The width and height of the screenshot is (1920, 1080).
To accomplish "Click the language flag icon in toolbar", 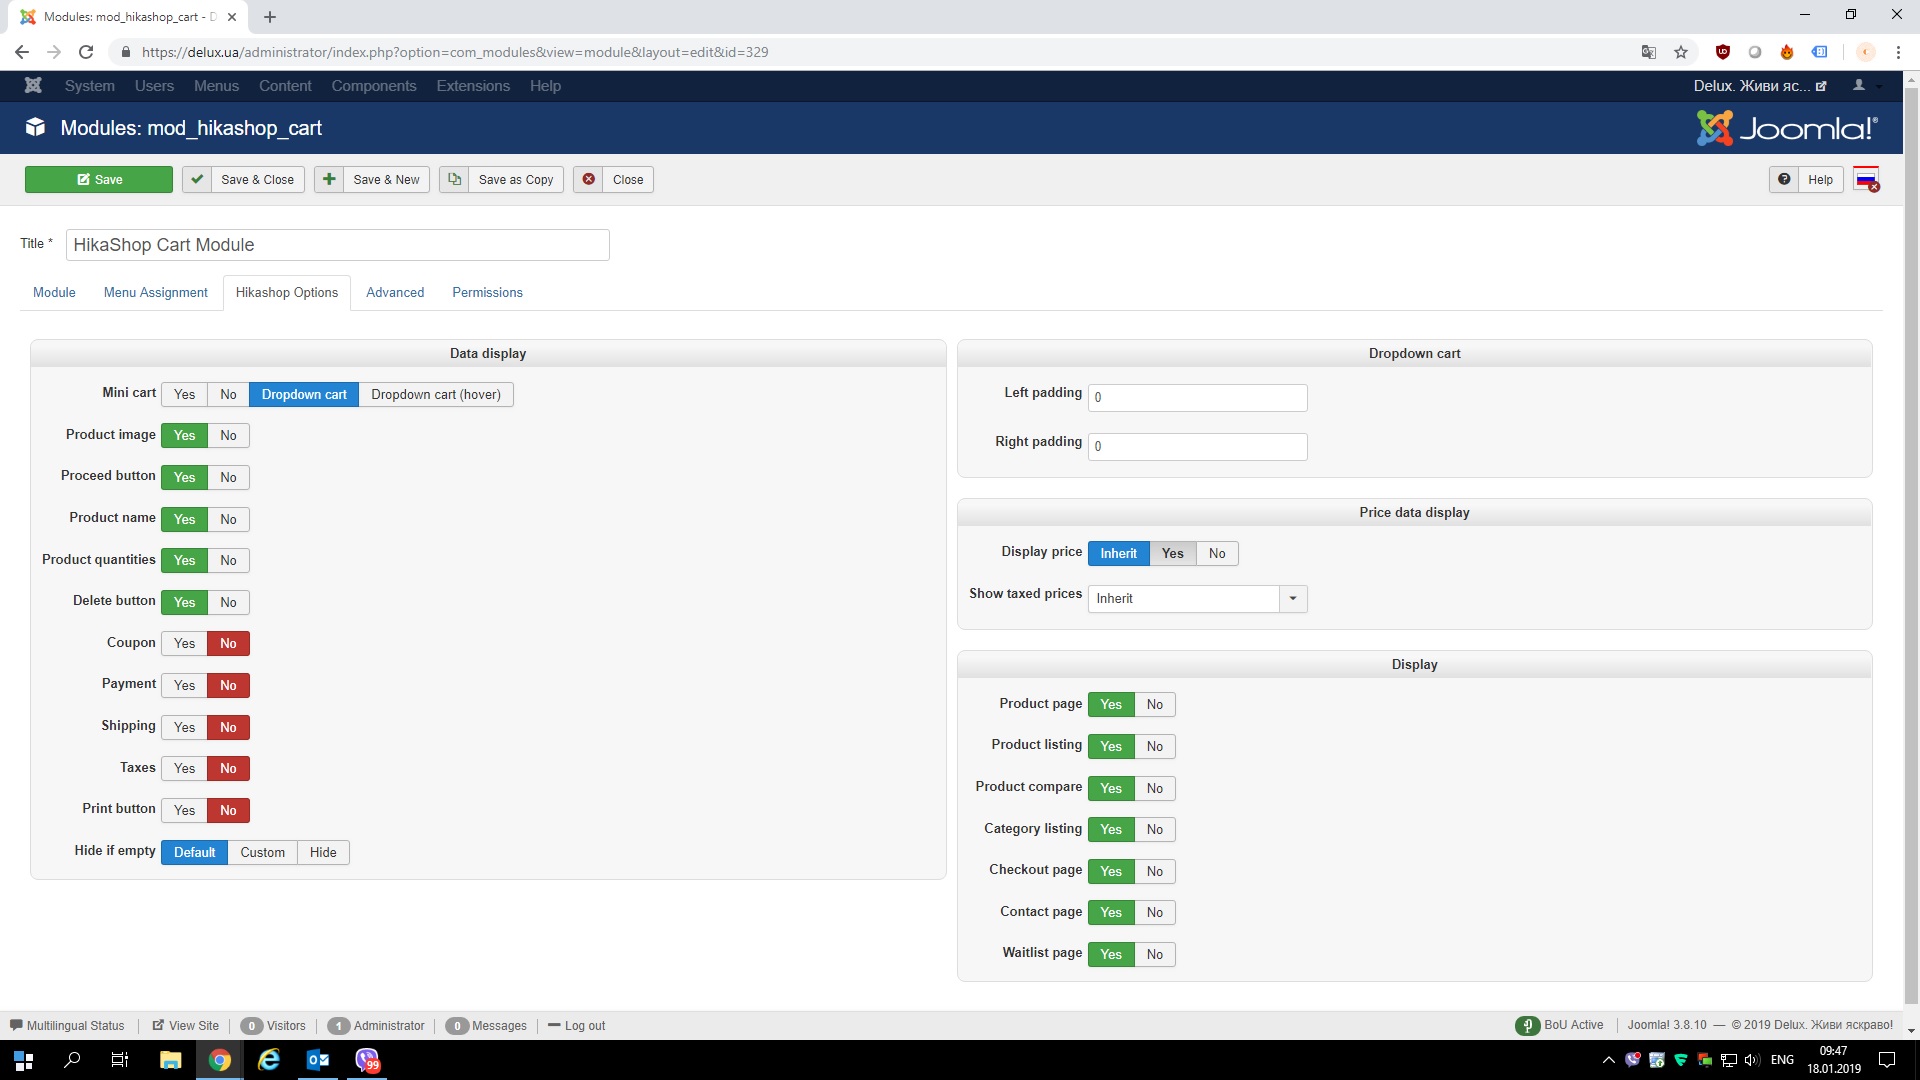I will [1866, 180].
